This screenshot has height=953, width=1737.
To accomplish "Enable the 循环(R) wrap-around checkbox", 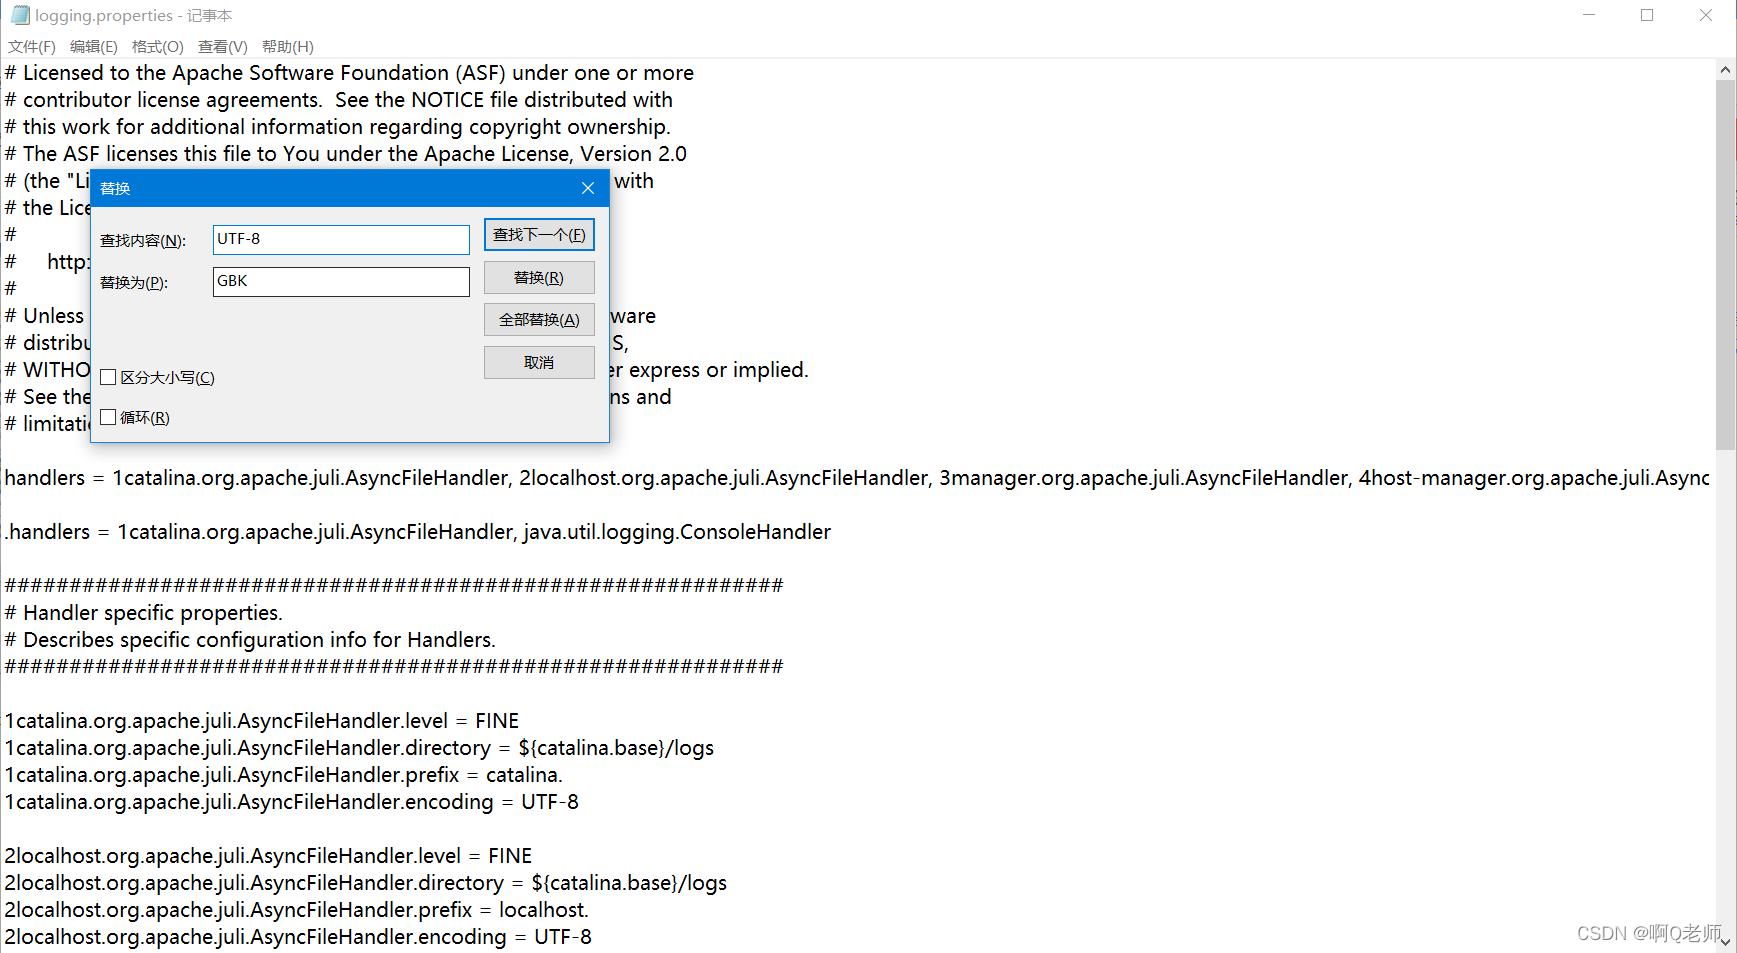I will coord(108,417).
